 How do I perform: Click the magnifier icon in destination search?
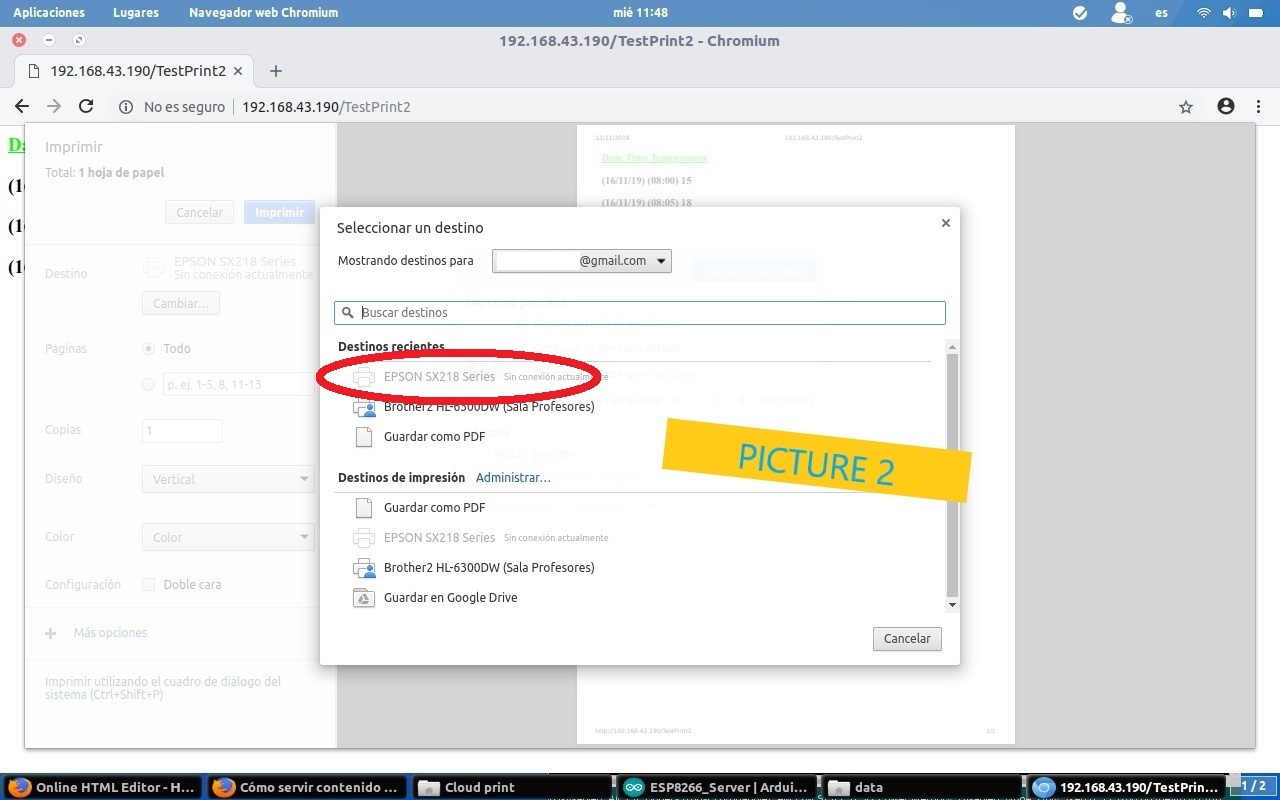[348, 313]
